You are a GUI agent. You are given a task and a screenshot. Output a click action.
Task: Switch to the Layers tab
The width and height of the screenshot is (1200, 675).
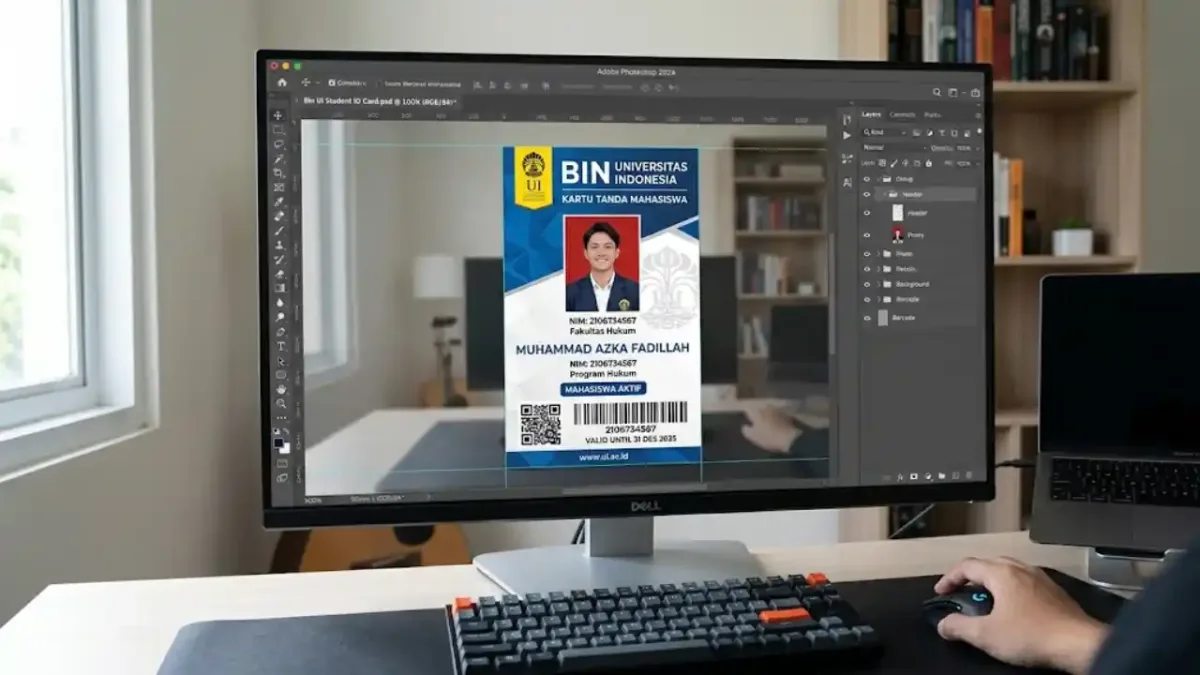tap(871, 114)
